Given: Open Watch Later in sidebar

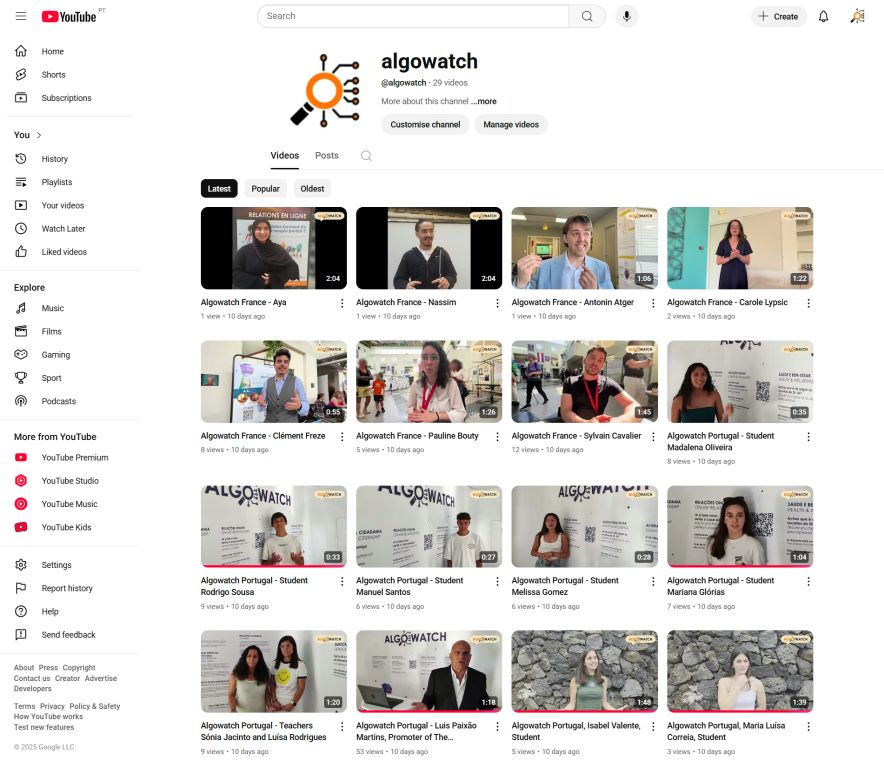Looking at the screenshot, I should click(63, 229).
